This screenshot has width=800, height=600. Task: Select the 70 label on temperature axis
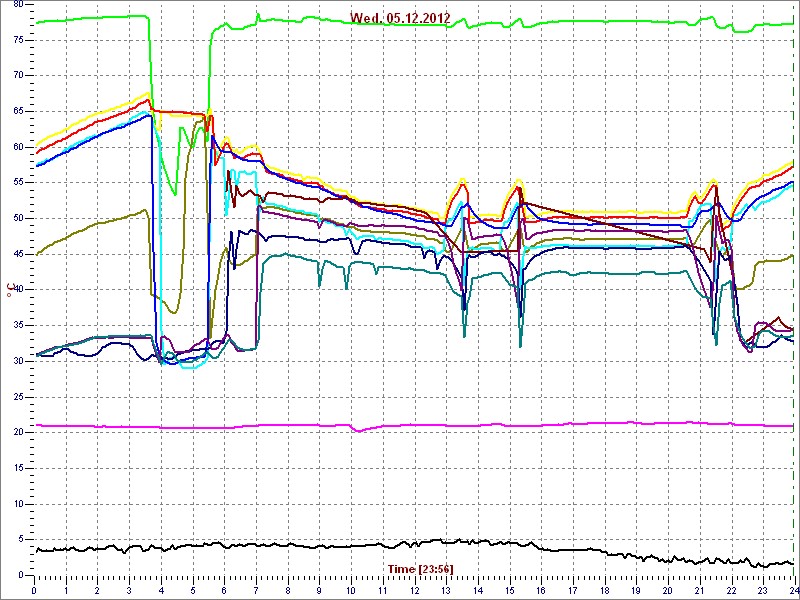click(x=17, y=76)
